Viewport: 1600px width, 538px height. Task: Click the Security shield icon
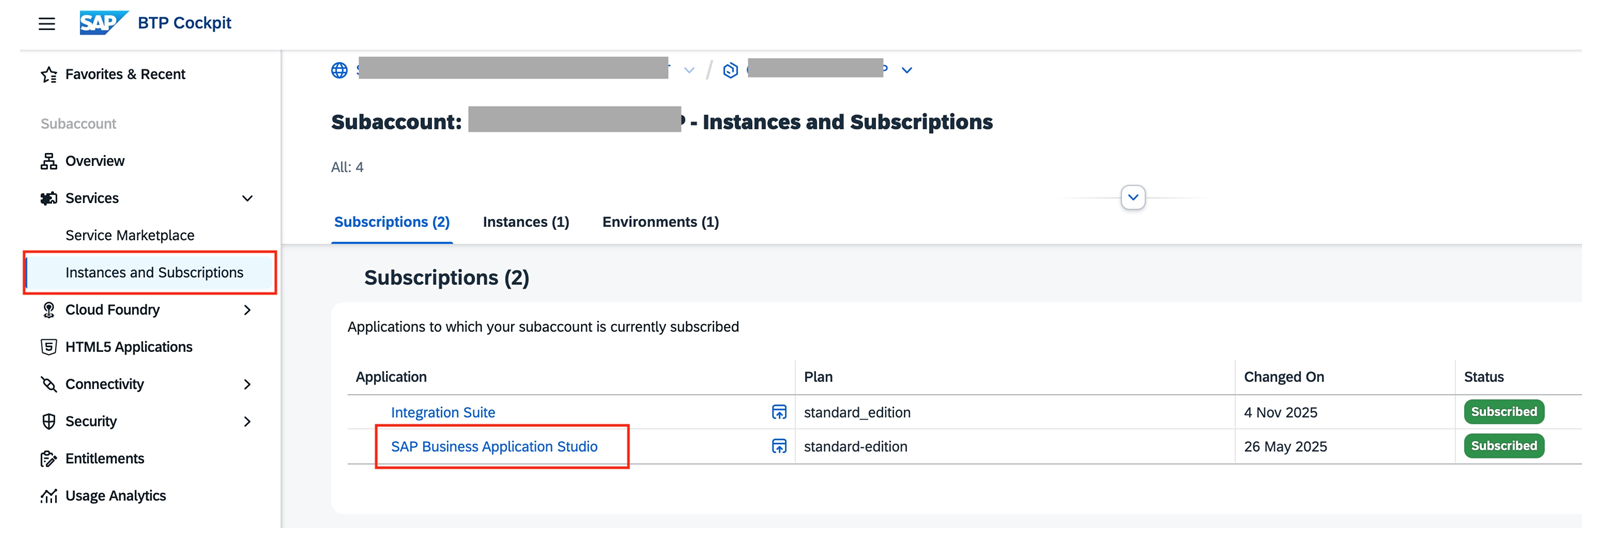click(x=49, y=421)
